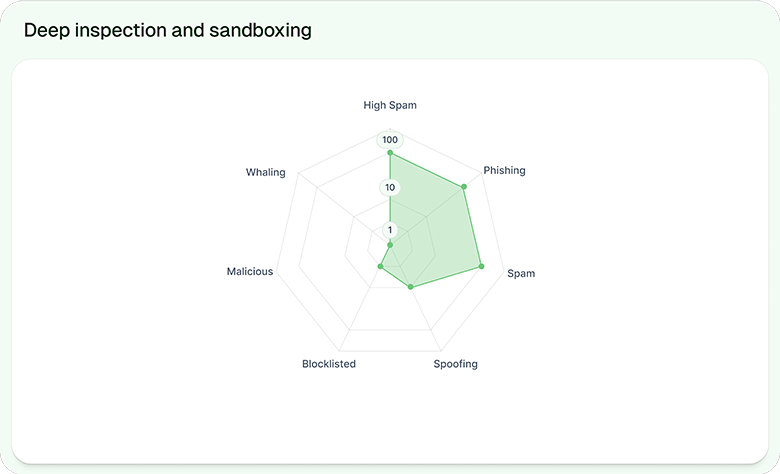Click the Blocklisted data point marker
Screen dimensions: 780x474
point(381,266)
